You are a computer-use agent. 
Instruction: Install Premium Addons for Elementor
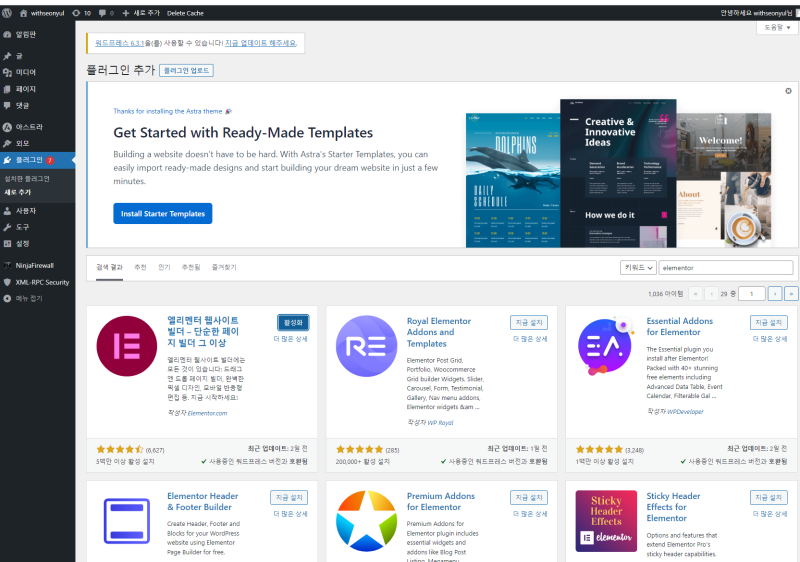tap(529, 497)
